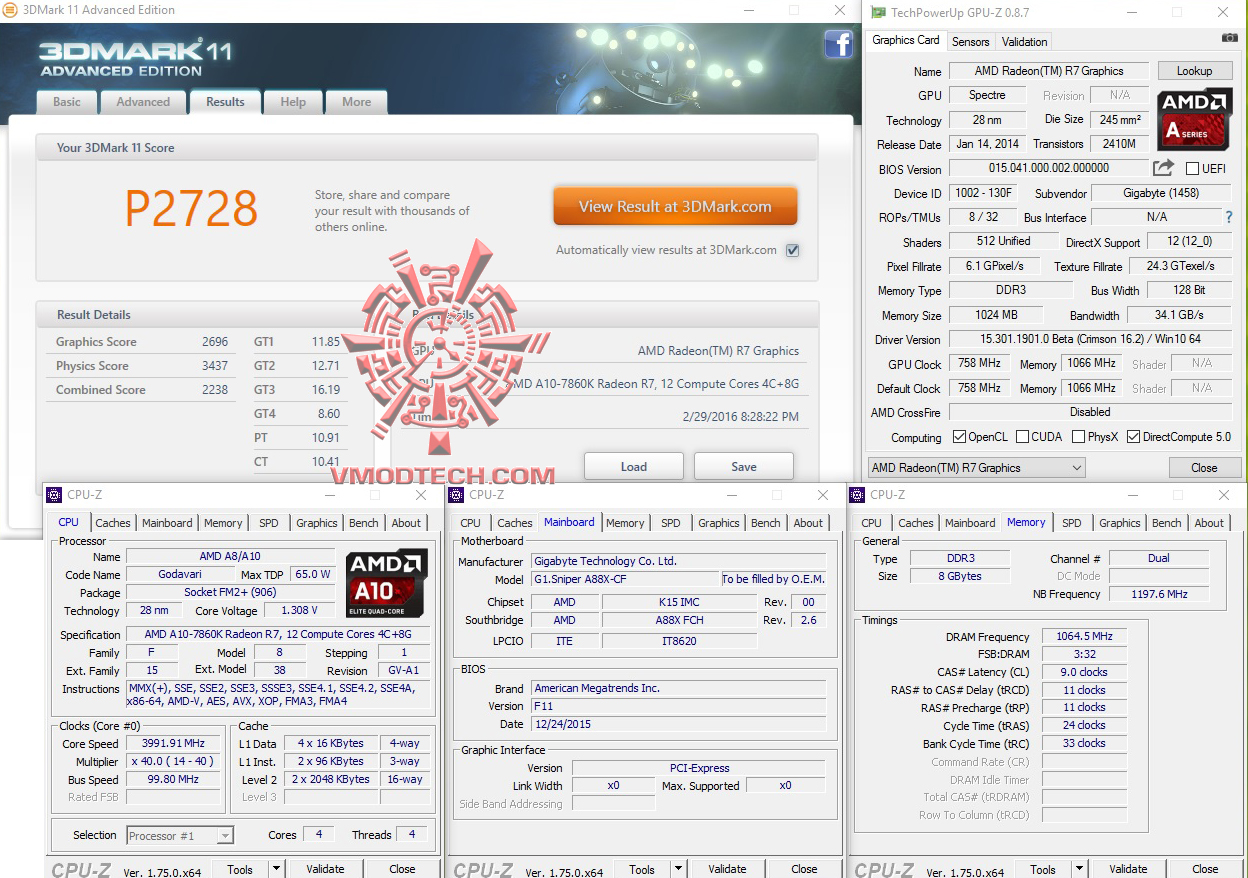Click the Save button in 3DMark
Image resolution: width=1248 pixels, height=878 pixels.
point(744,467)
